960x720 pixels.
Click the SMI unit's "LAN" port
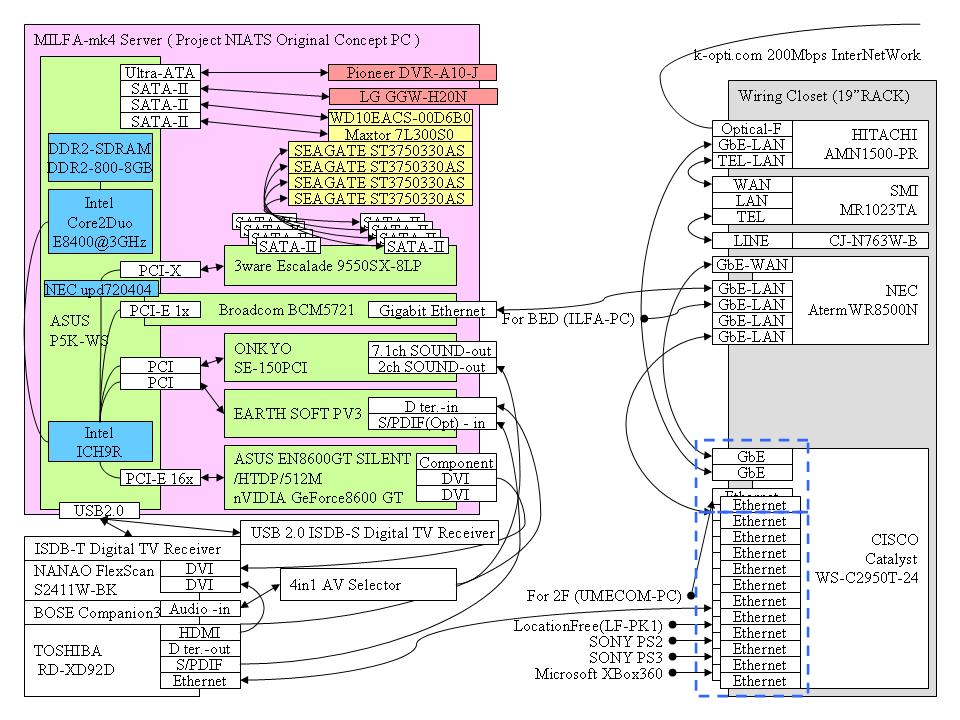[752, 200]
